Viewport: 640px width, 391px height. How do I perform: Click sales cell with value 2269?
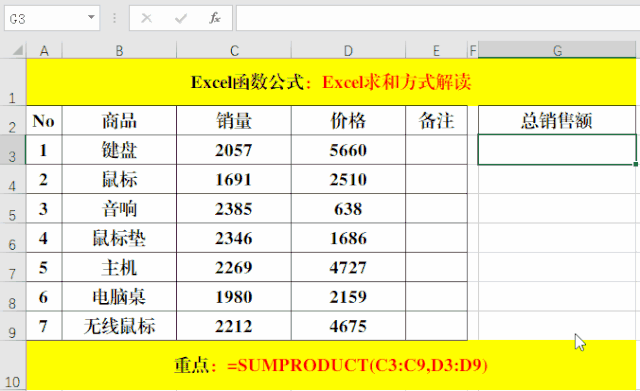234,267
